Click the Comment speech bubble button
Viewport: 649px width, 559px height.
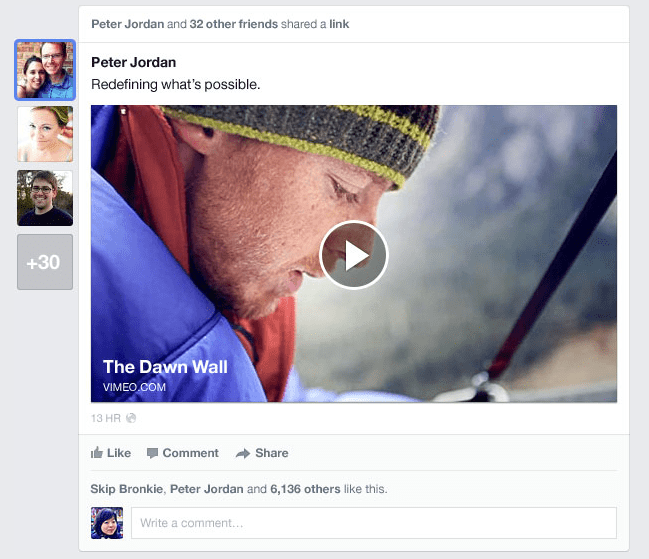point(182,453)
